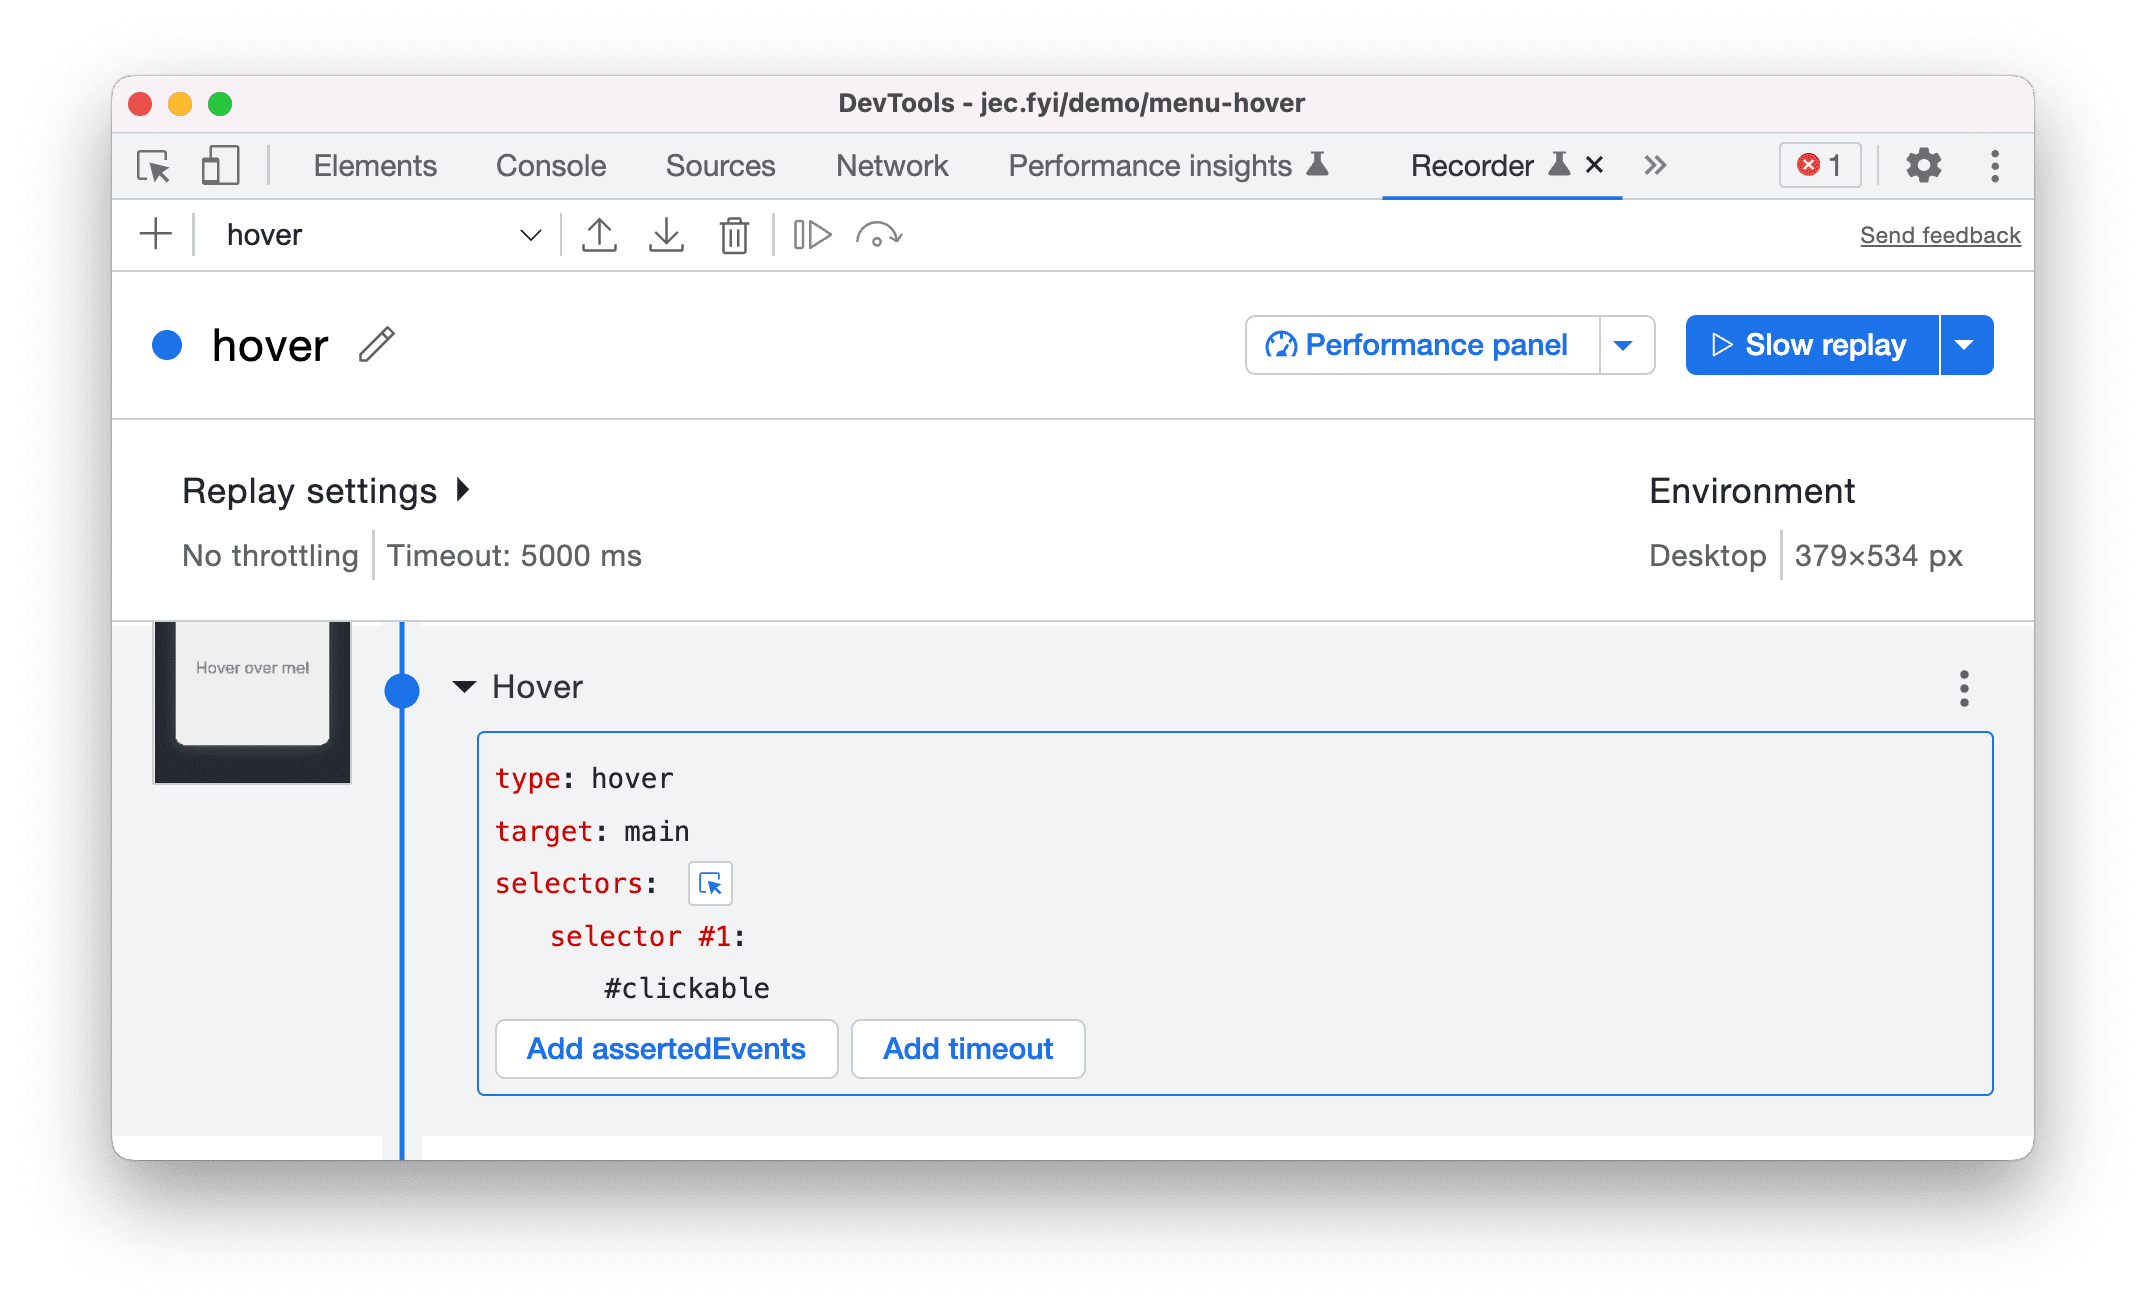Open the recording dropdown selector

[x=535, y=233]
